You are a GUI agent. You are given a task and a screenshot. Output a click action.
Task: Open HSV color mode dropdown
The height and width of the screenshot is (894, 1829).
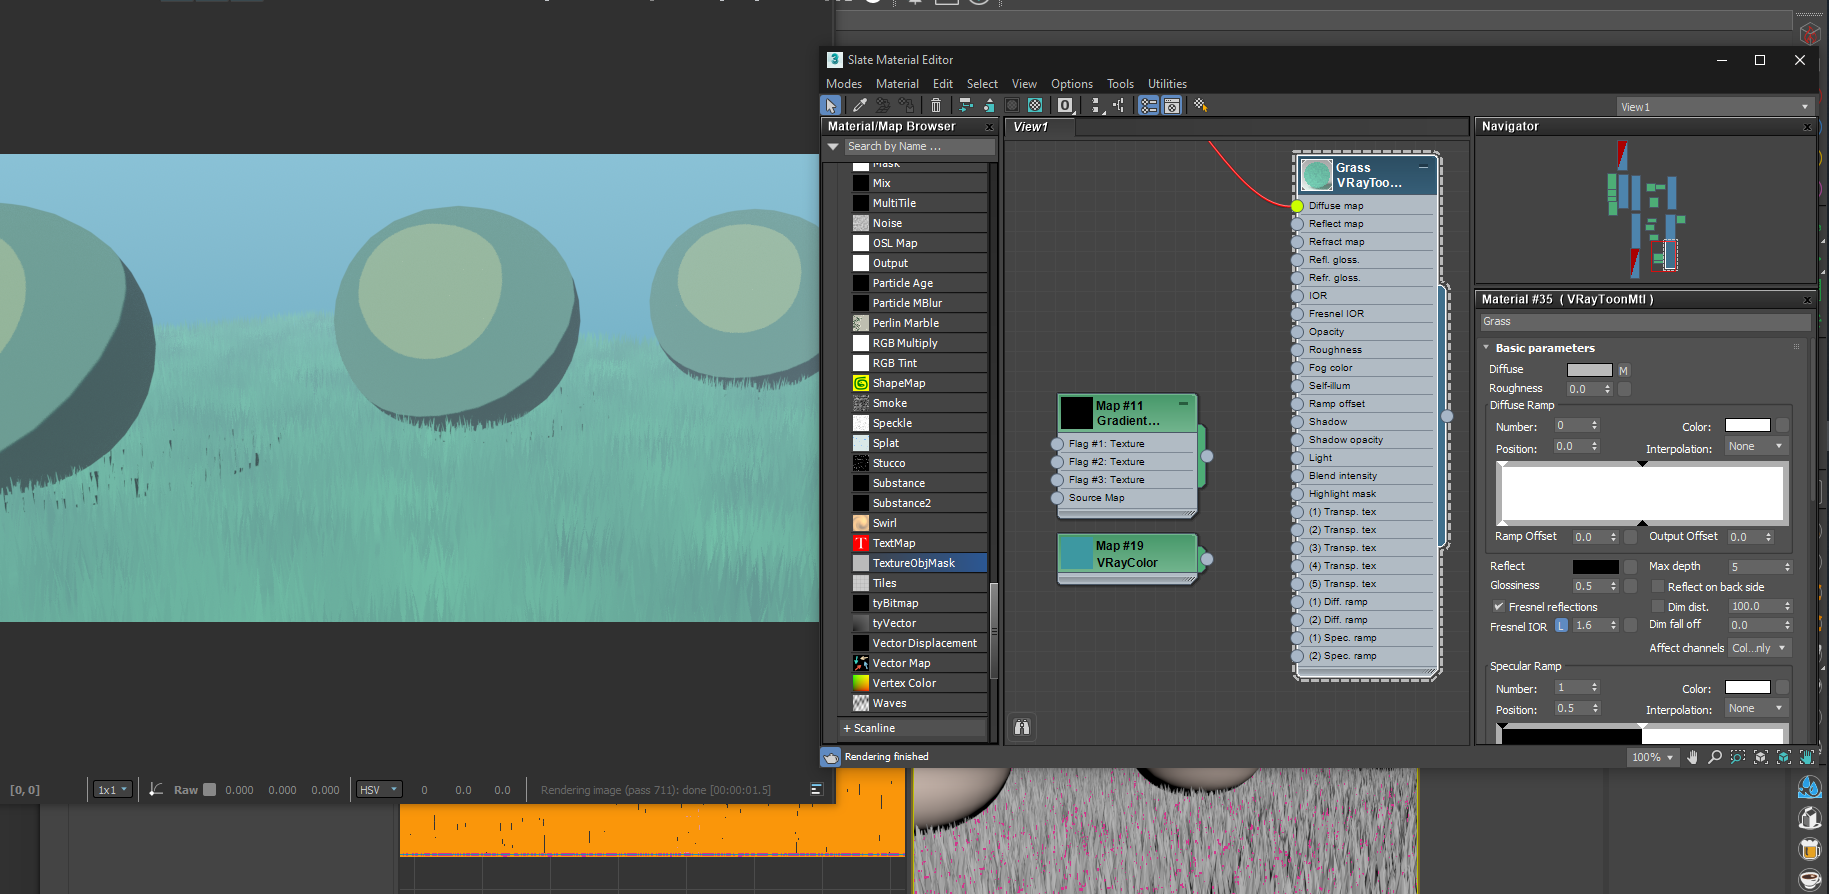379,789
